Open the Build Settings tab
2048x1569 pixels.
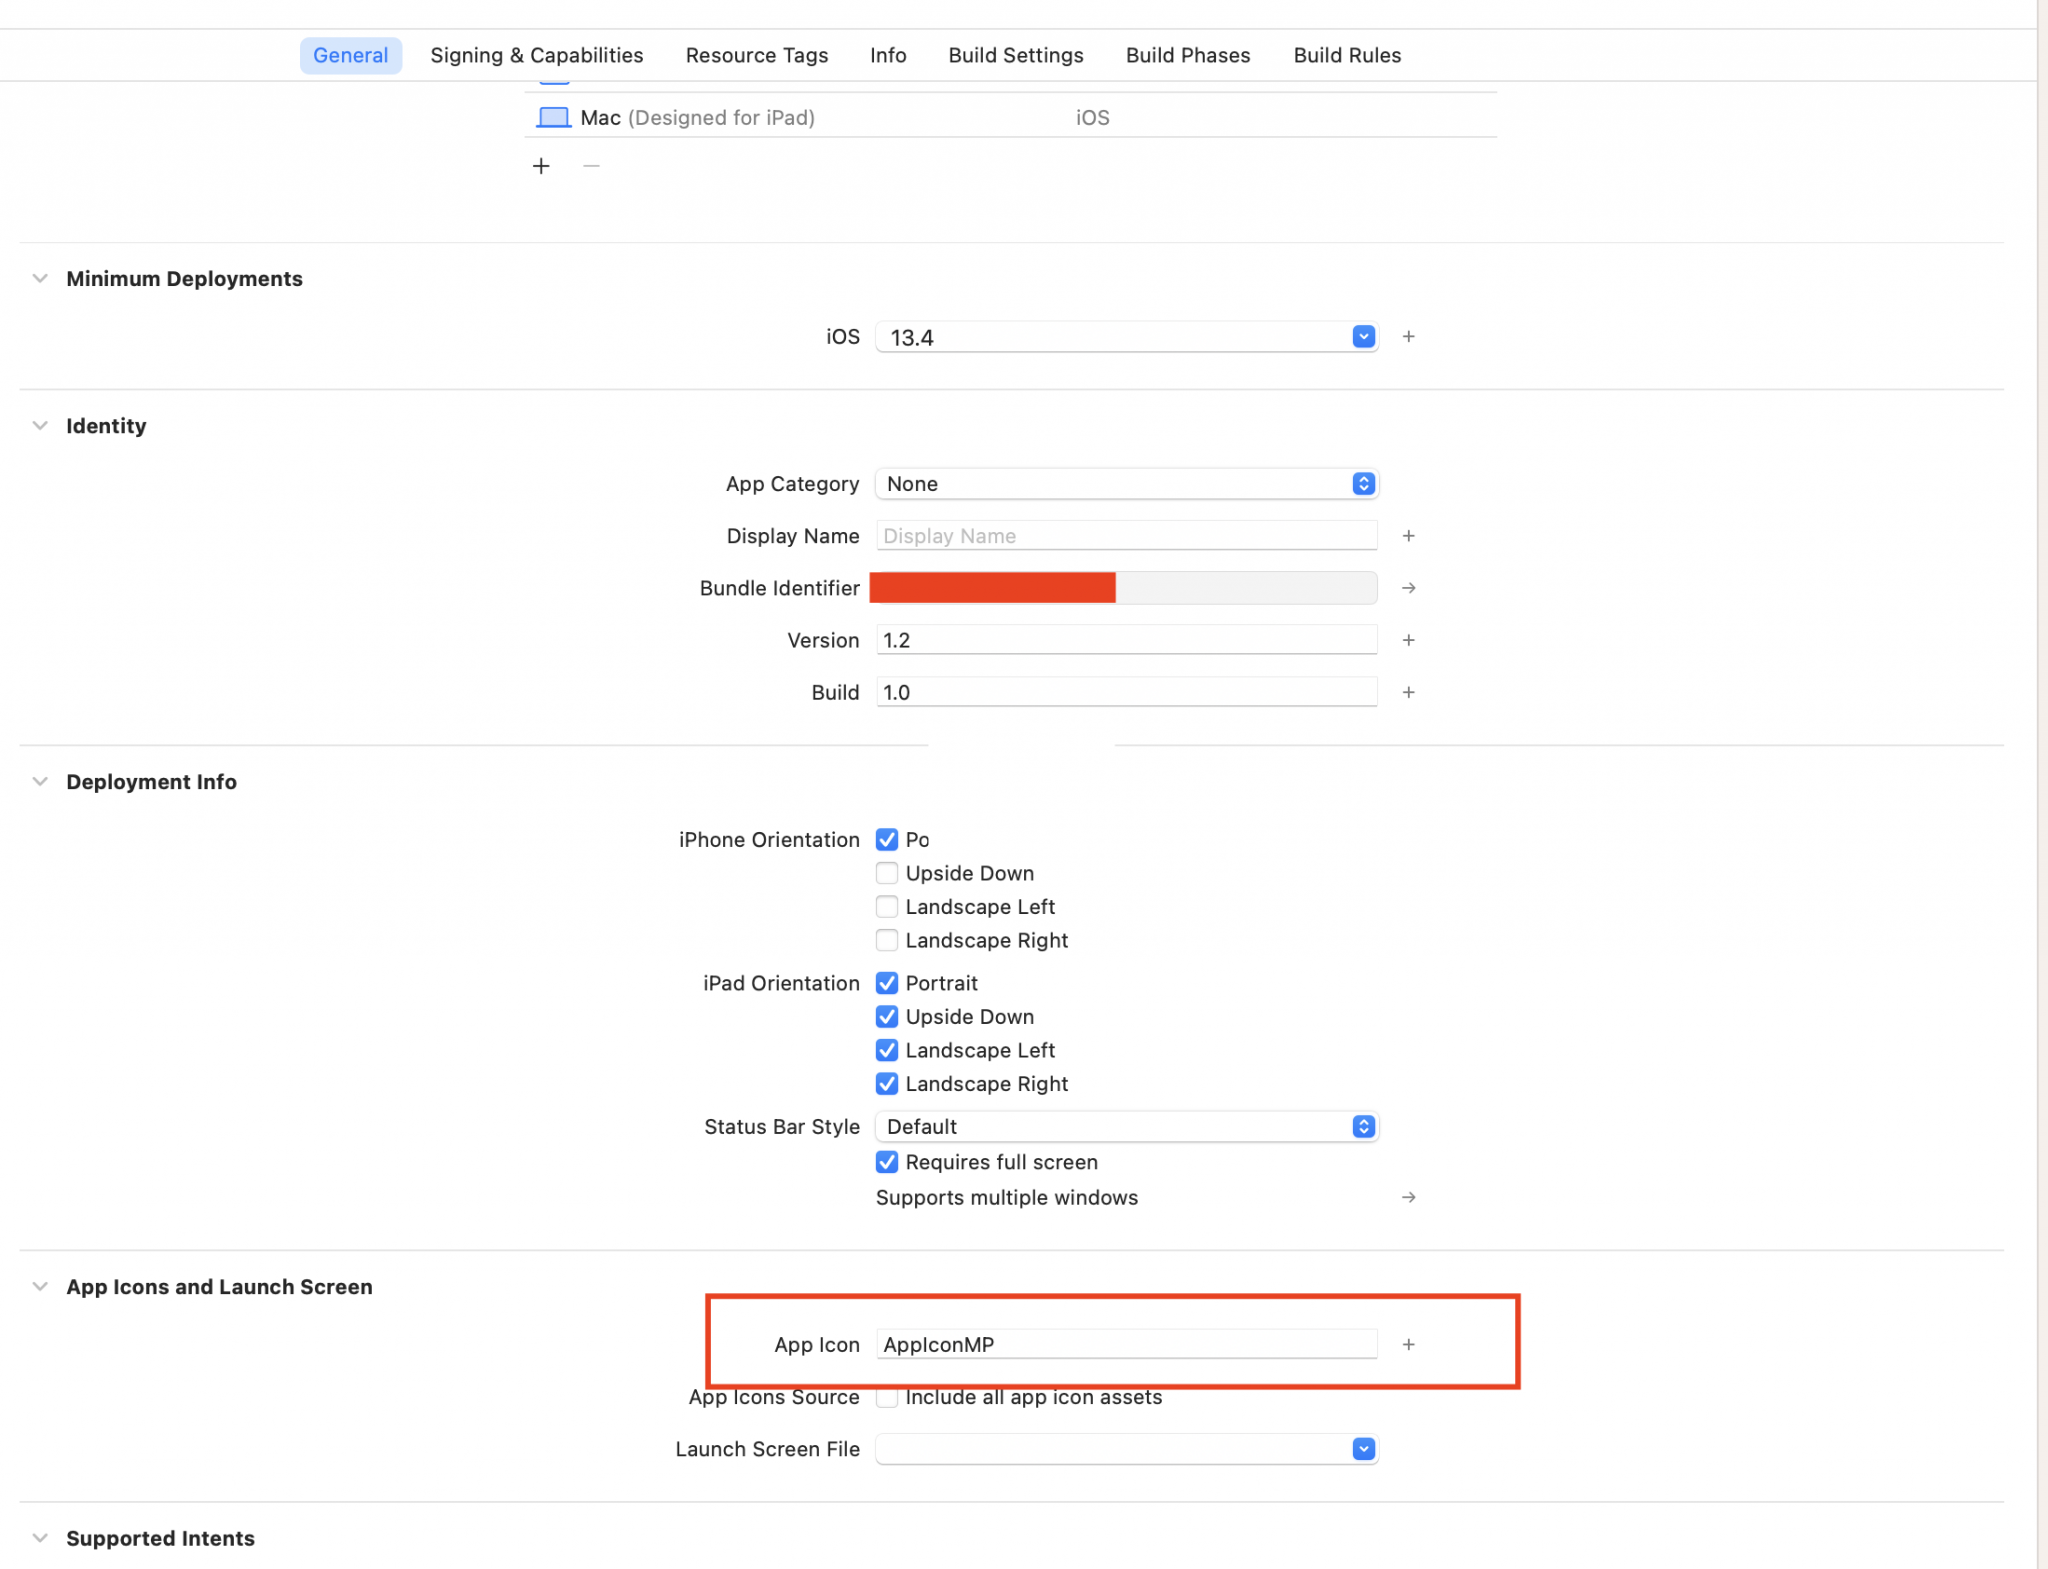coord(1015,55)
